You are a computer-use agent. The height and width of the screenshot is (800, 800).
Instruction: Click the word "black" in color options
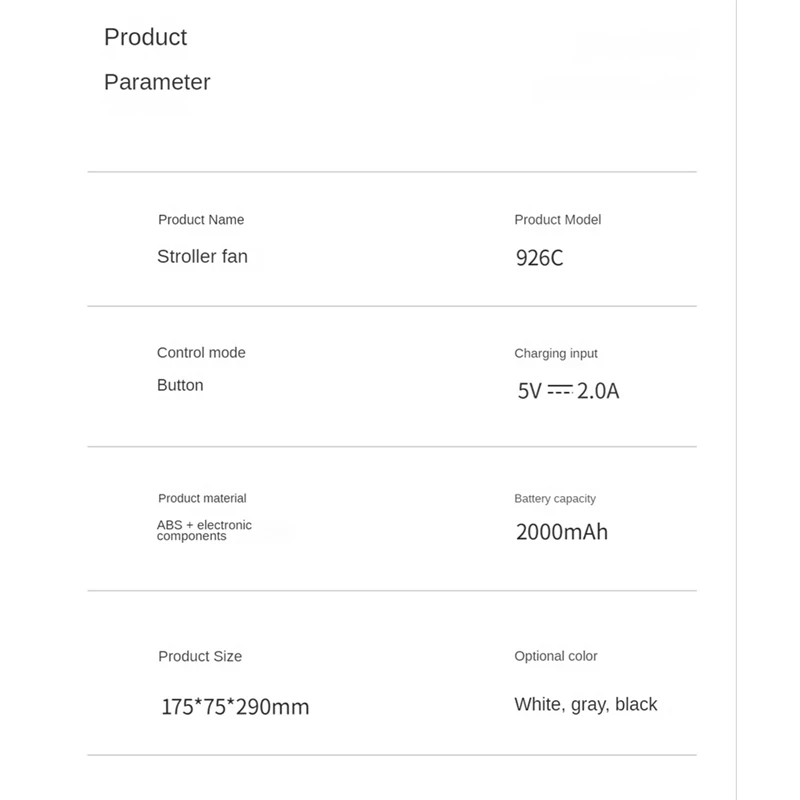pyautogui.click(x=636, y=705)
